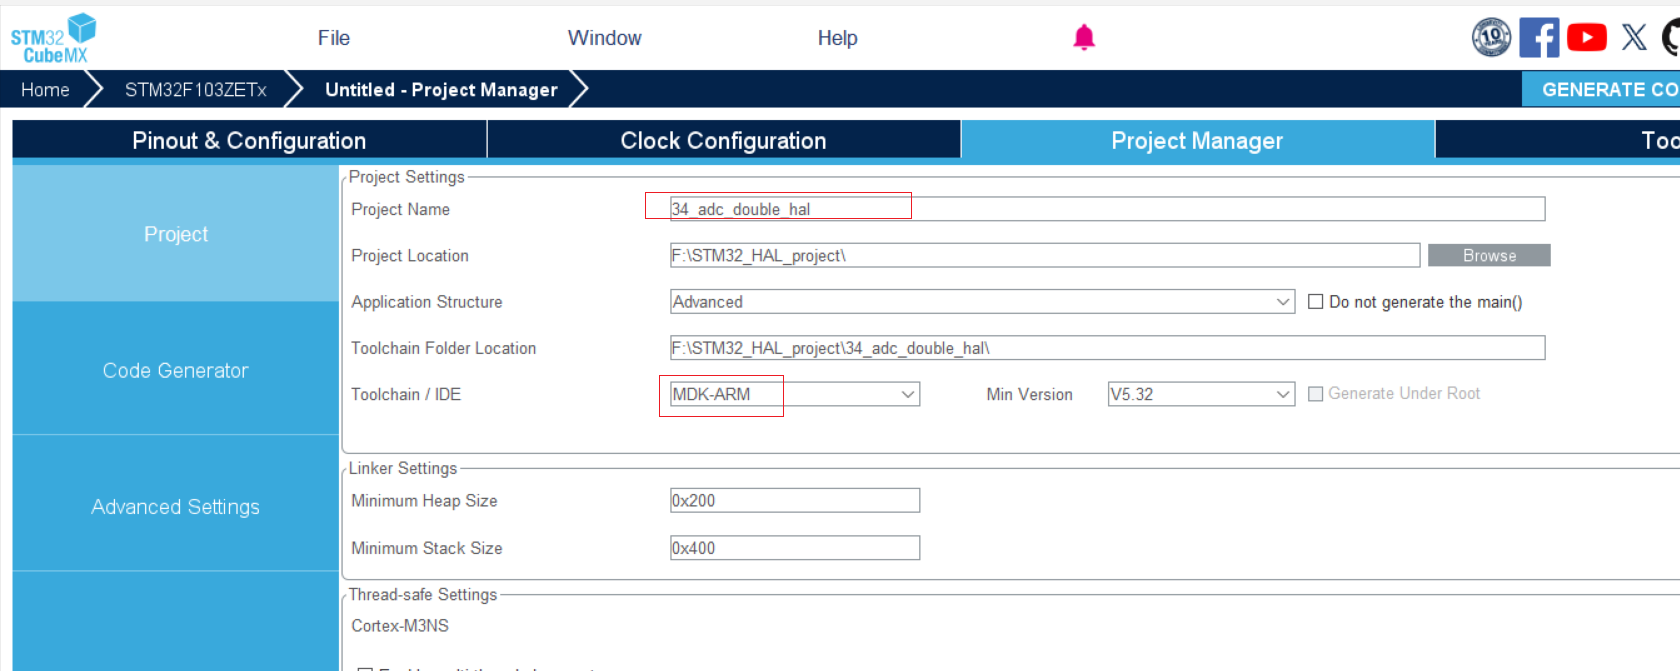Viewport: 1680px width, 671px height.
Task: Click the Minimum Stack Size field
Action: click(x=794, y=548)
